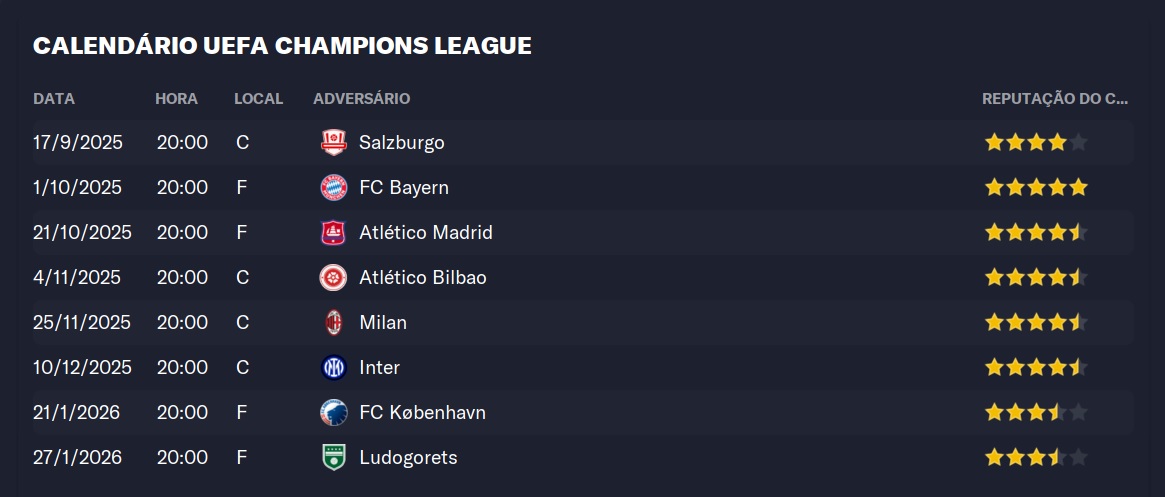This screenshot has width=1165, height=497.
Task: Click the Inter club crest icon
Action: click(333, 367)
